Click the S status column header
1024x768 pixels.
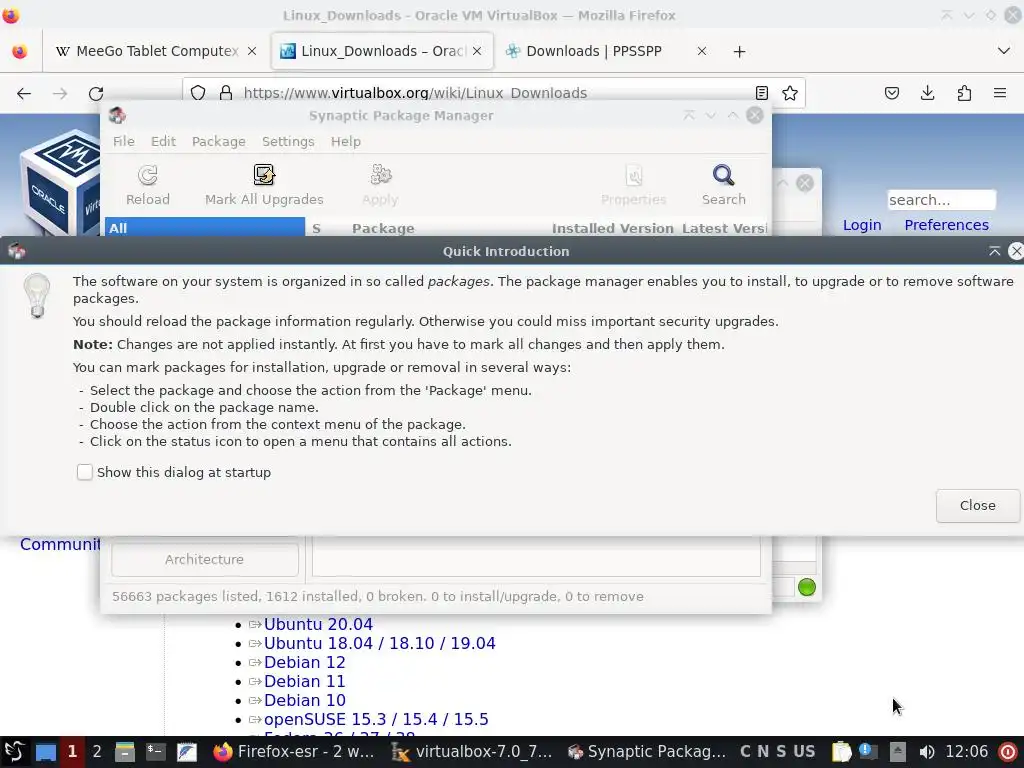(317, 228)
